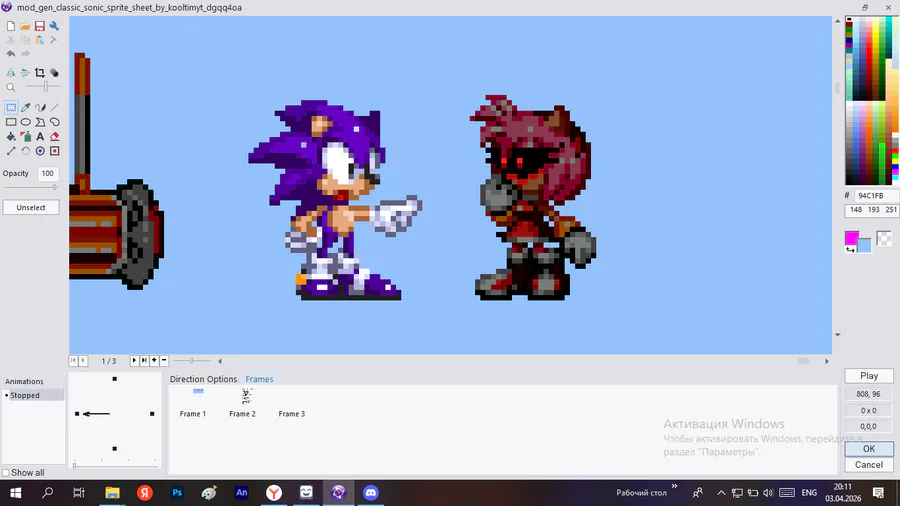Add a new frame with the plus button
The width and height of the screenshot is (900, 506).
click(x=154, y=360)
